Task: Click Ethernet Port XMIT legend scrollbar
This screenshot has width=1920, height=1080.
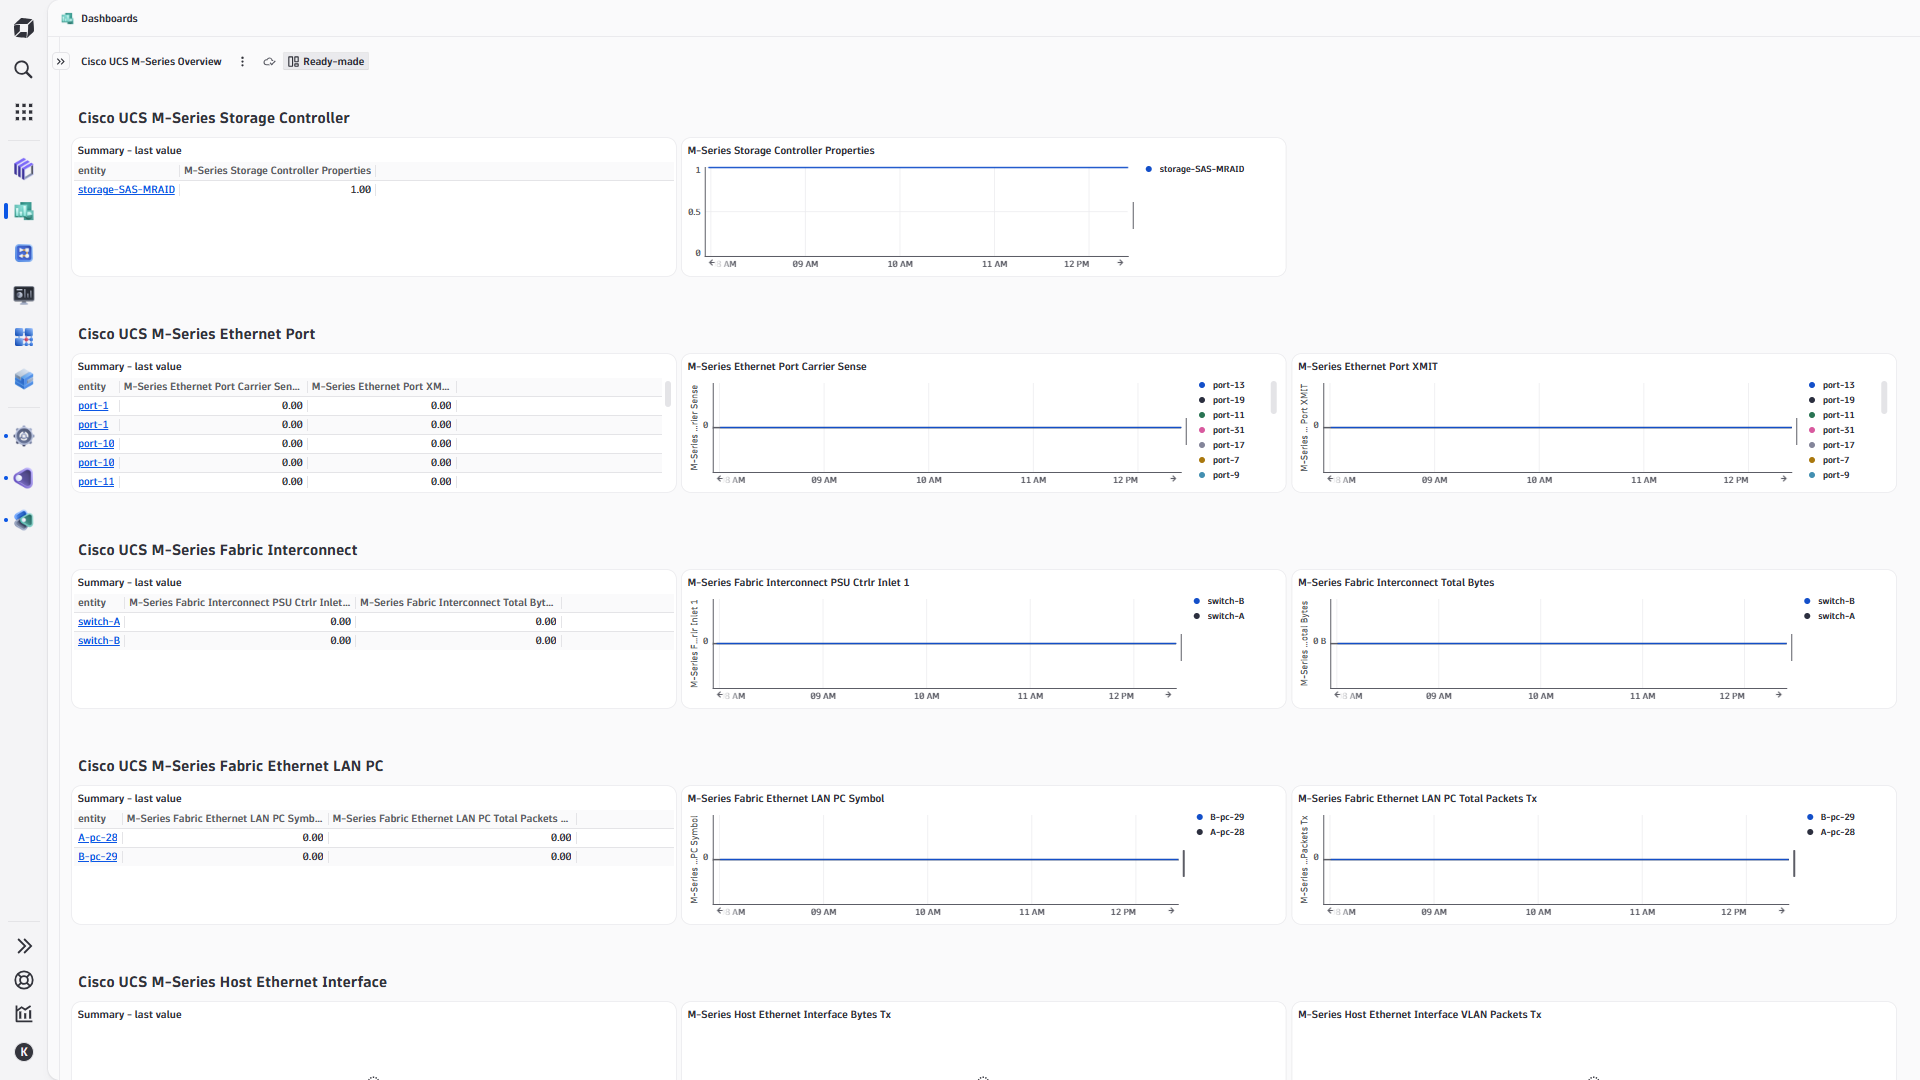Action: point(1884,397)
